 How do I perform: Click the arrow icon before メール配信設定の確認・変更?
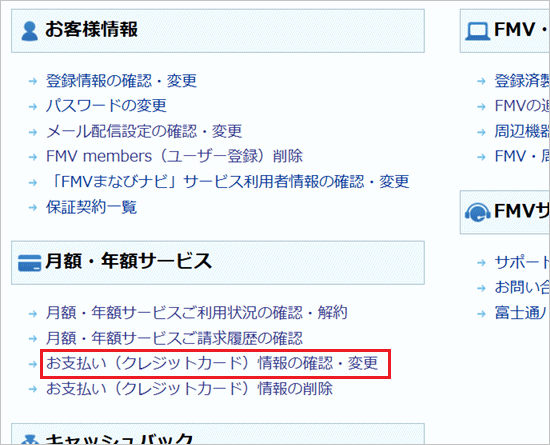click(33, 132)
